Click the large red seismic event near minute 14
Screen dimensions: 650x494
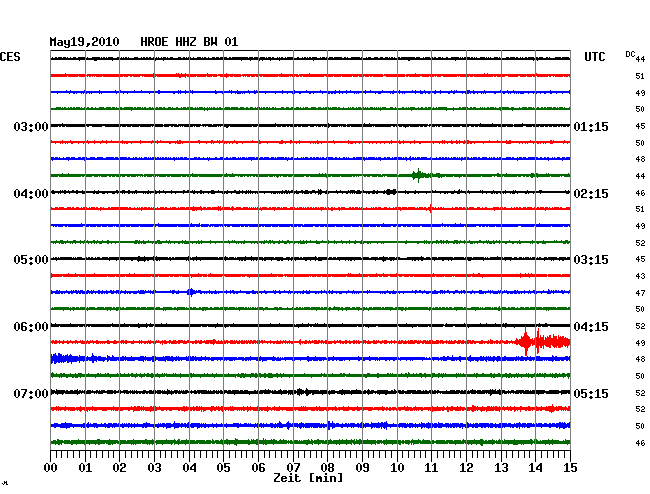tap(543, 341)
